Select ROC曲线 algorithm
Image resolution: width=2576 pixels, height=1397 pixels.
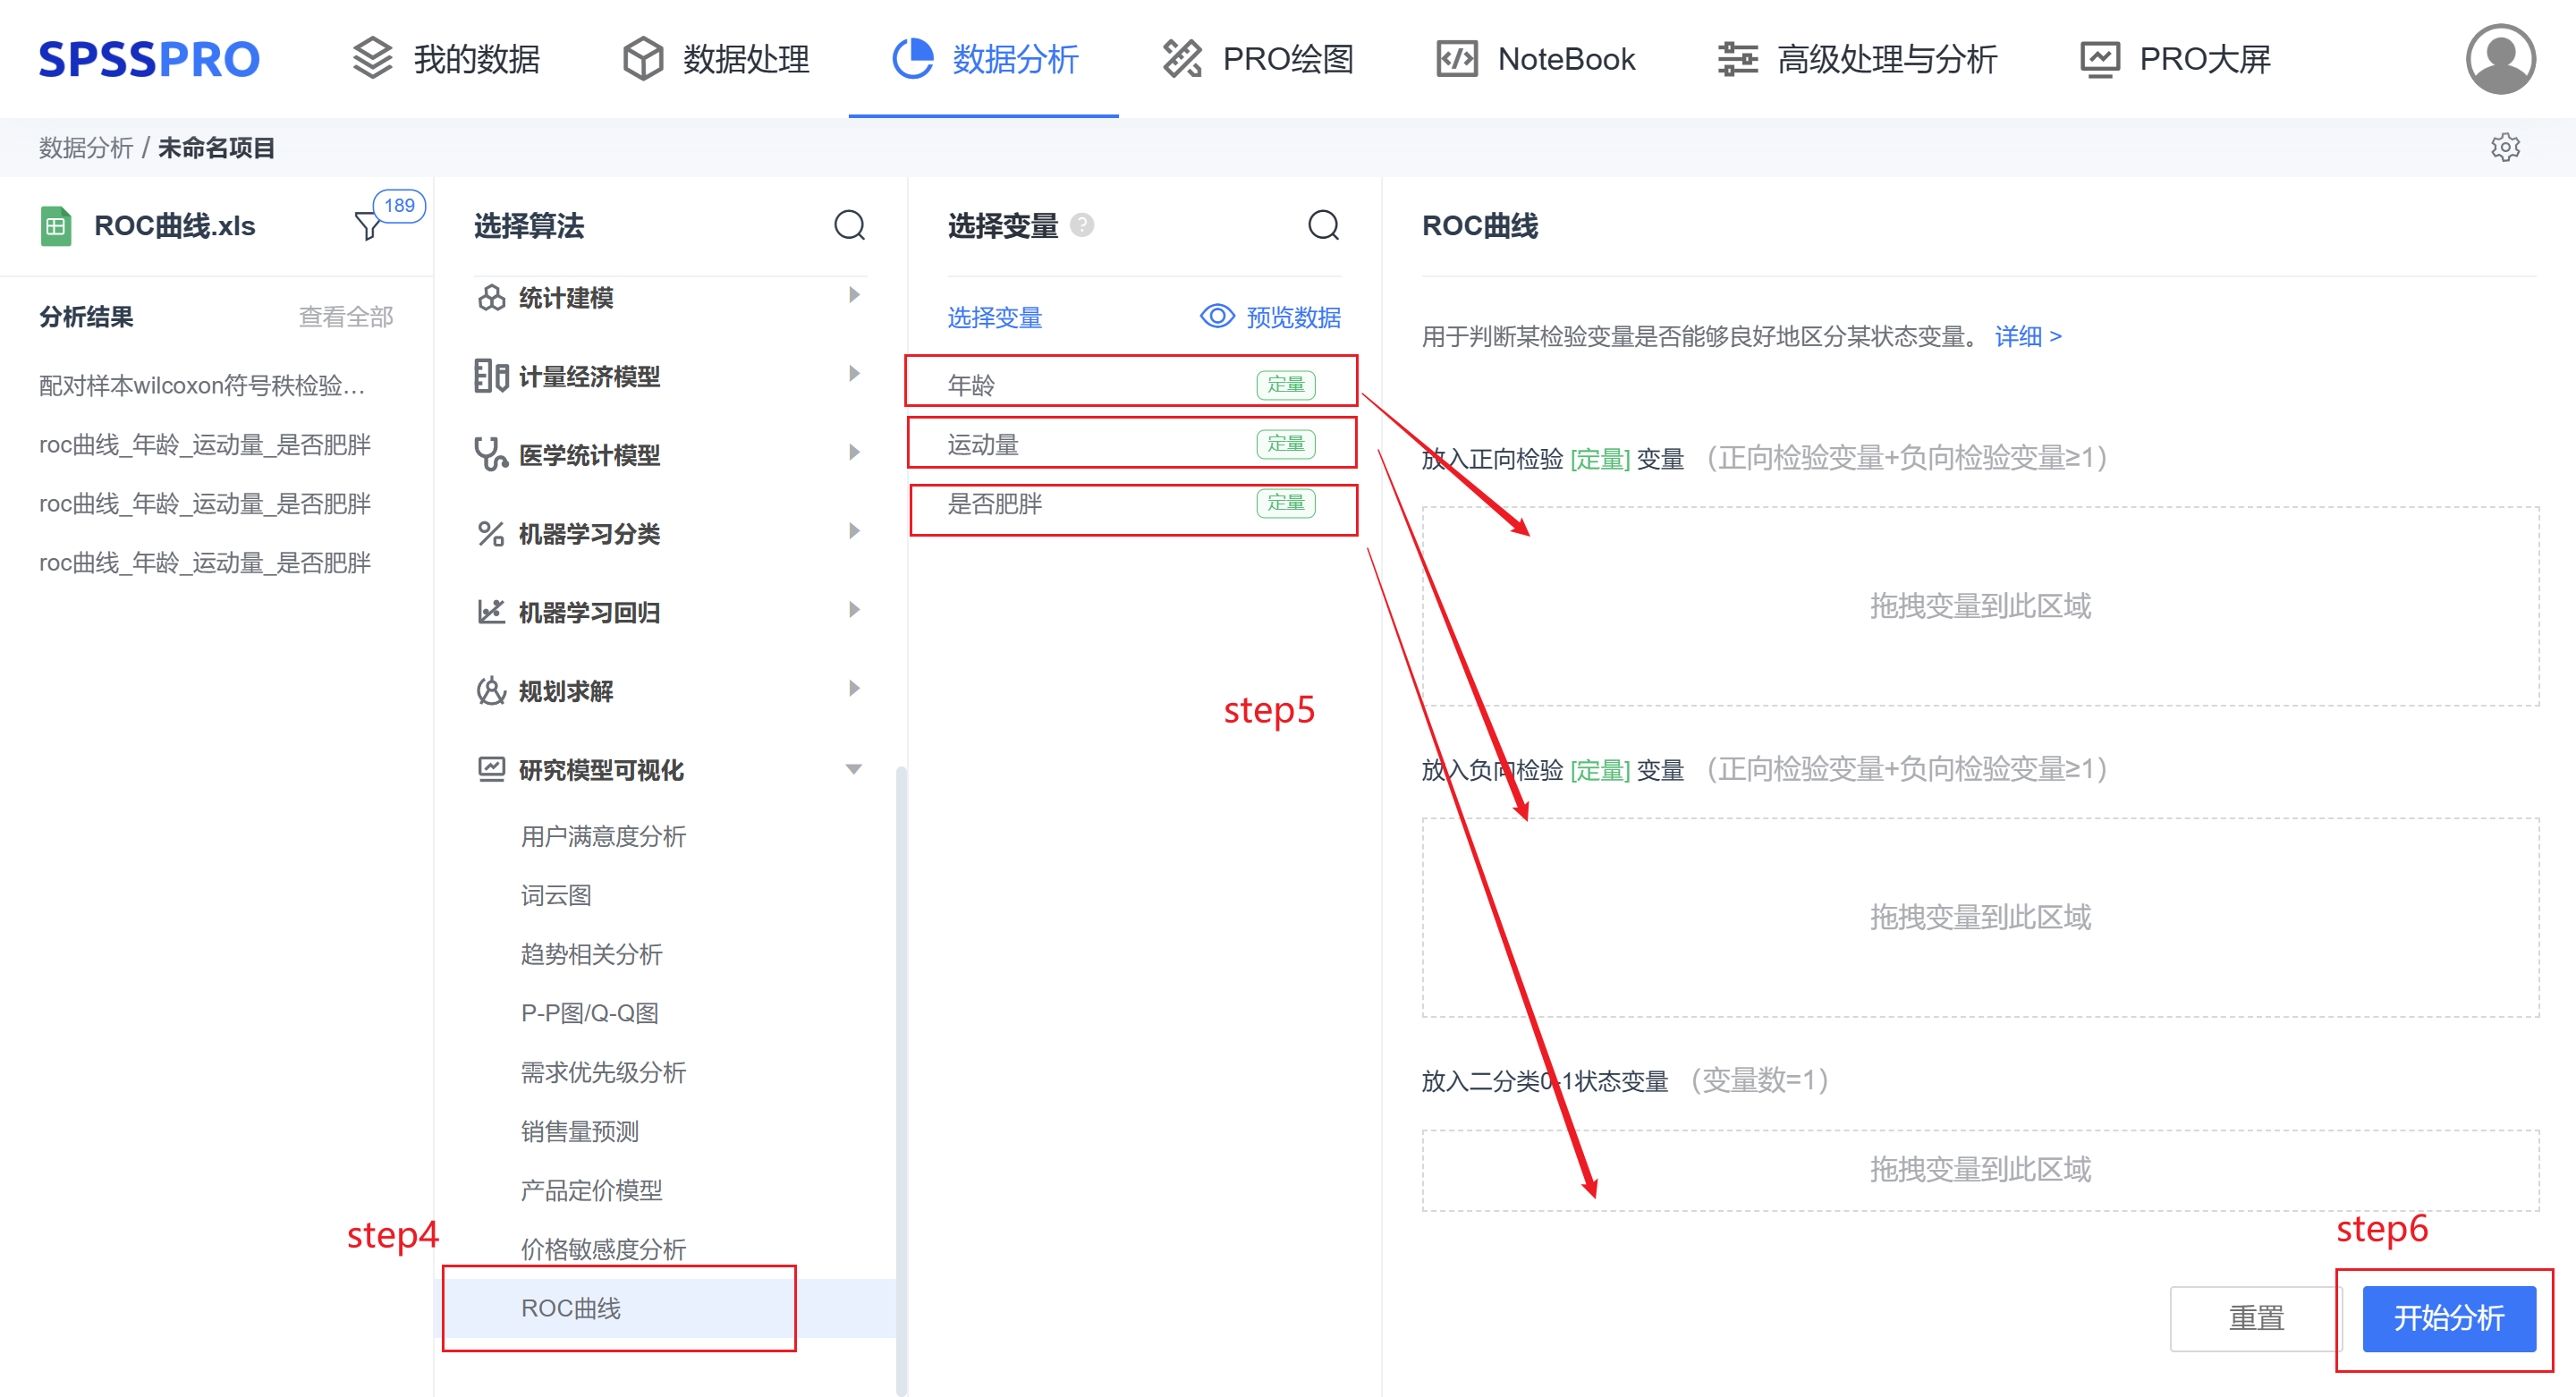point(668,1308)
